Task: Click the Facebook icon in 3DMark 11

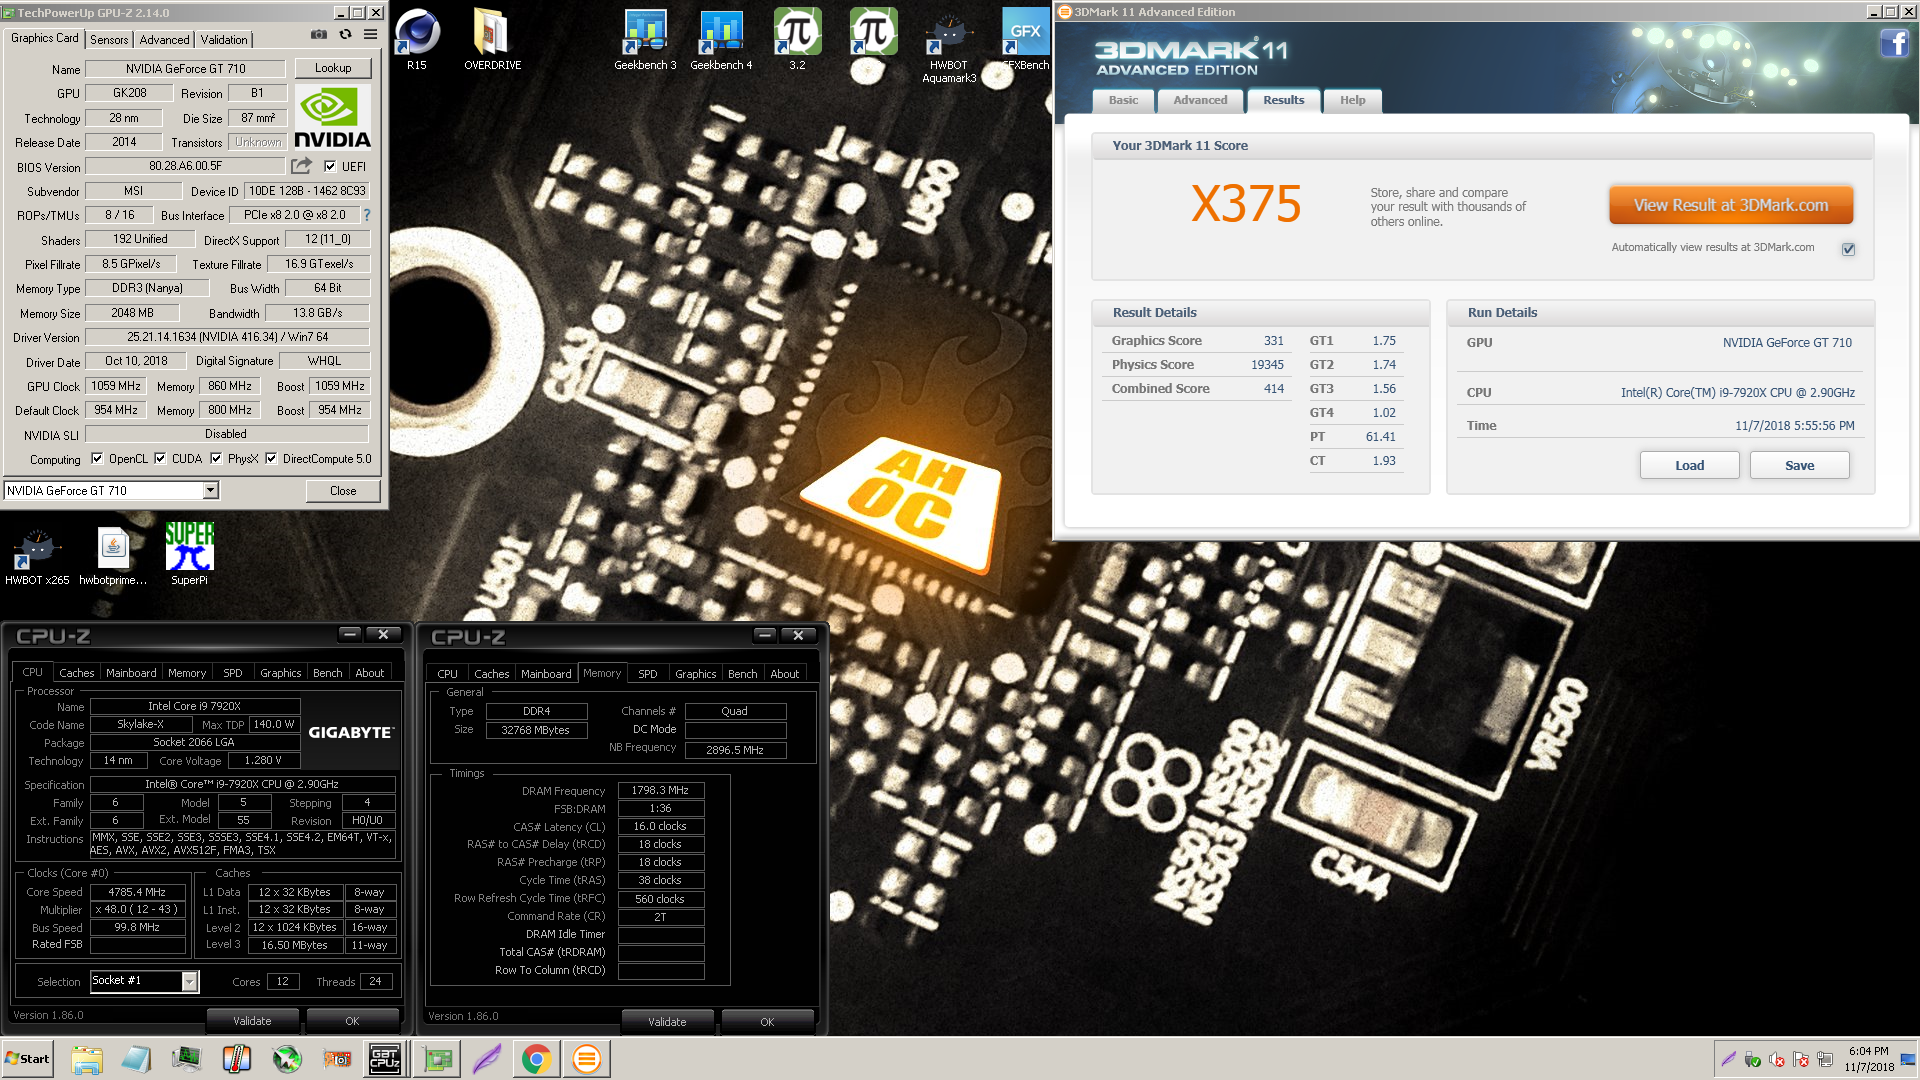Action: tap(1894, 43)
